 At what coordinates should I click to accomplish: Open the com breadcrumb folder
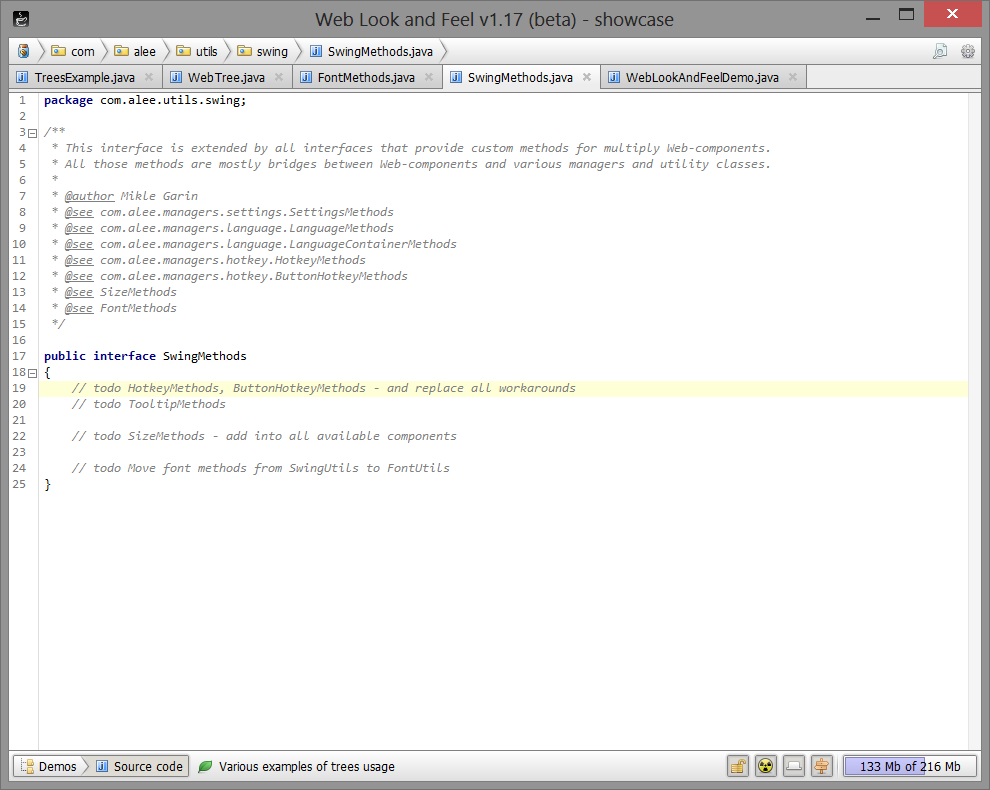pos(73,51)
